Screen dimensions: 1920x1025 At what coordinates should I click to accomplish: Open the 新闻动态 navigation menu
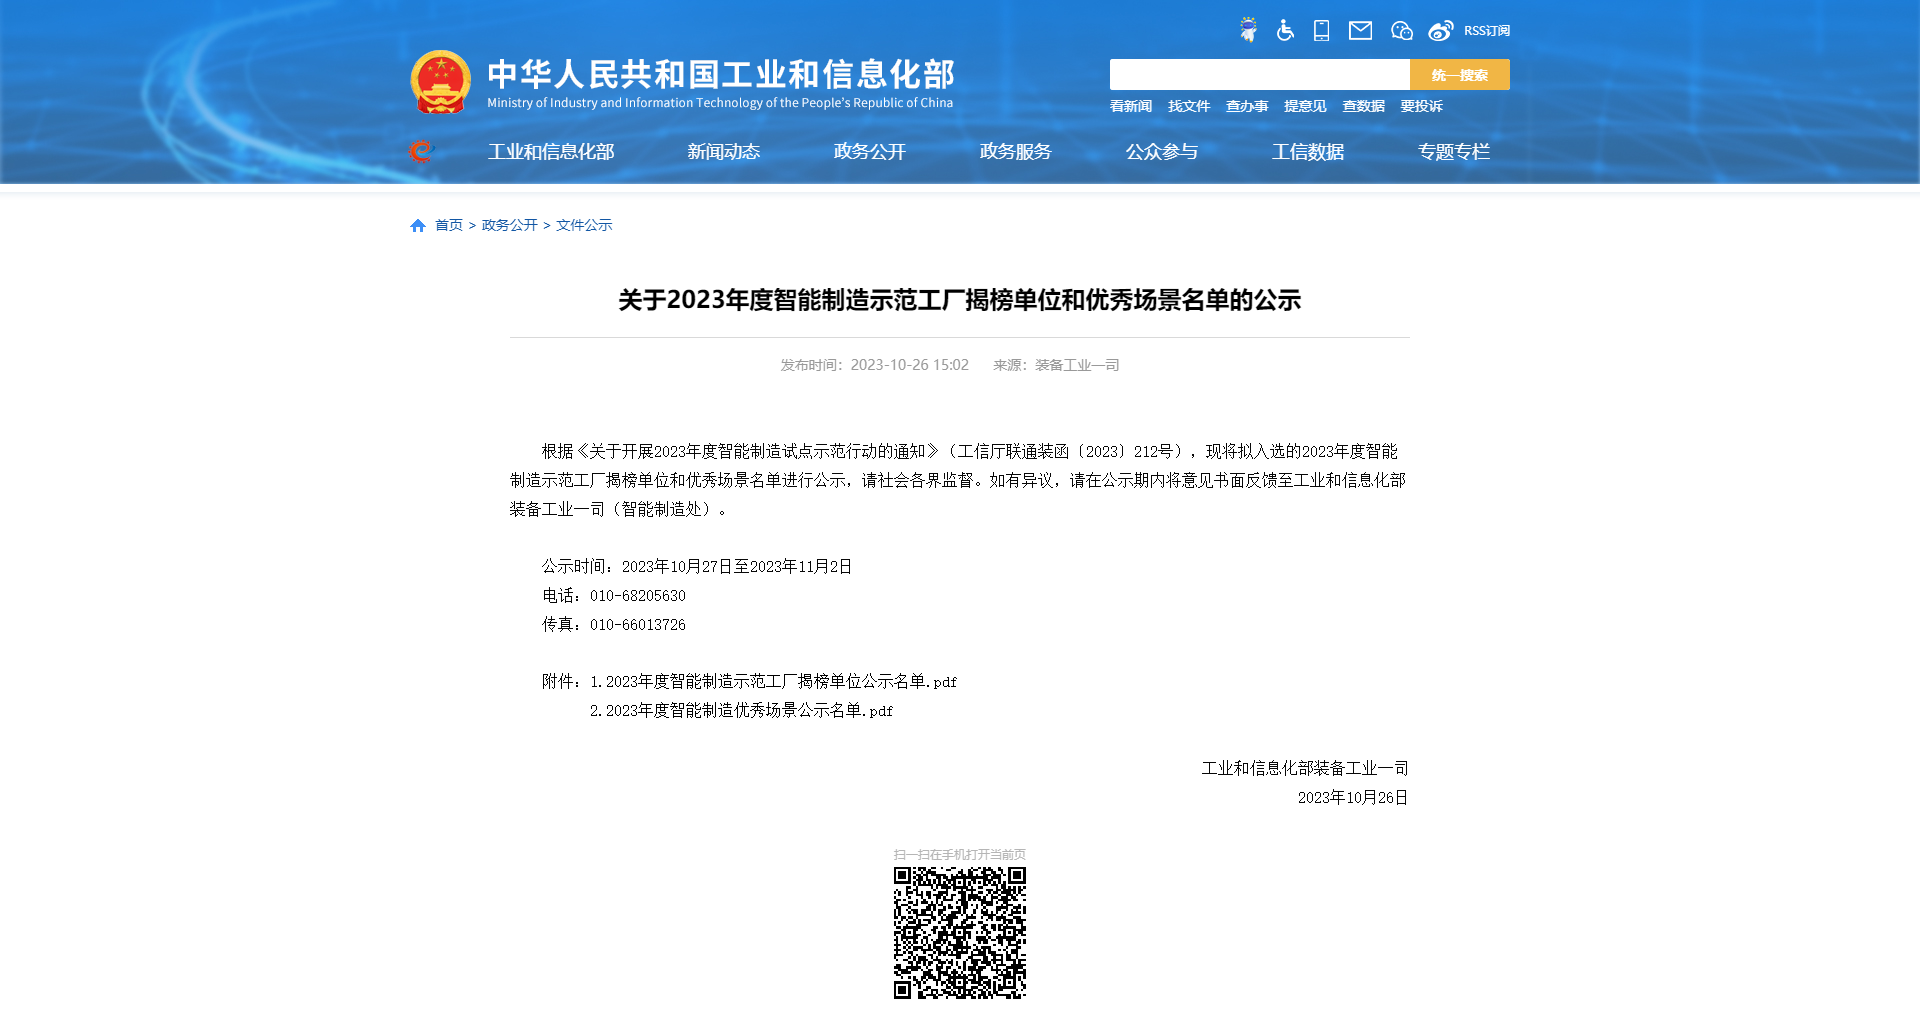pos(723,152)
